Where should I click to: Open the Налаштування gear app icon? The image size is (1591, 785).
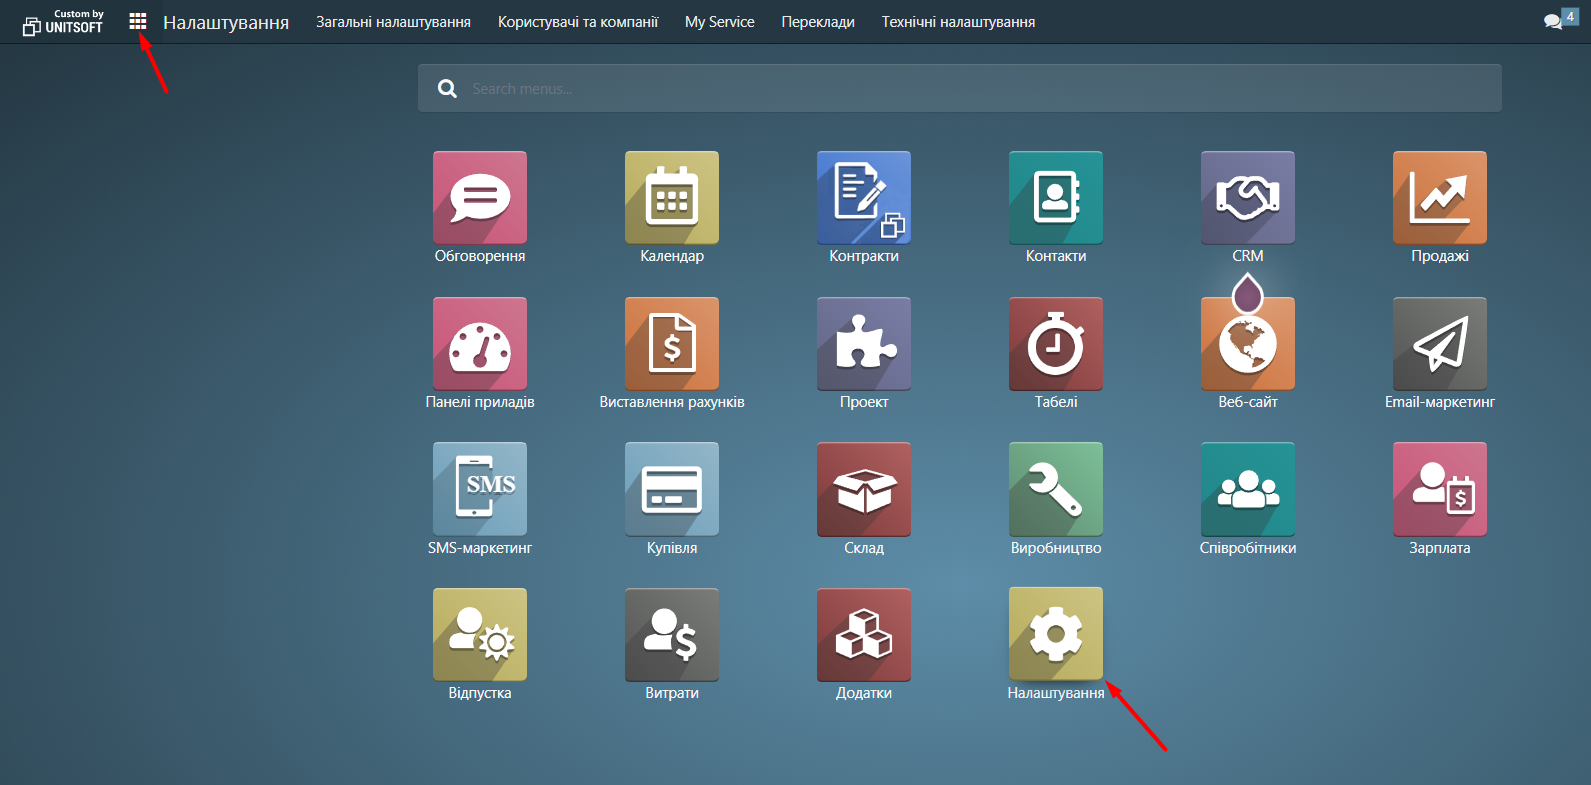pos(1056,634)
